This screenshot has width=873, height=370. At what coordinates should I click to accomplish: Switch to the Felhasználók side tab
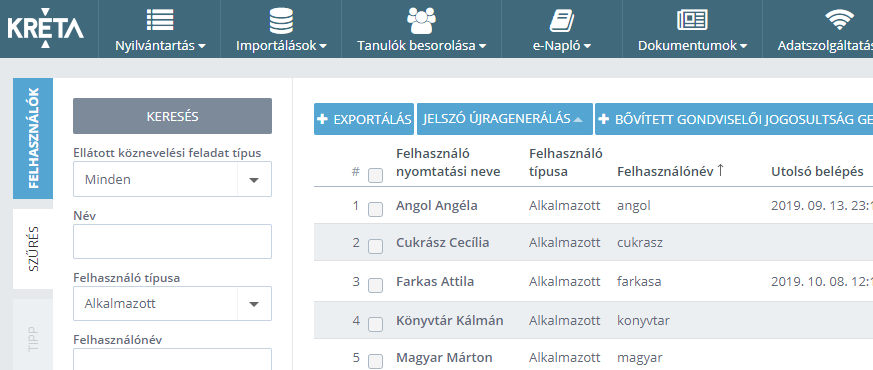pos(33,139)
